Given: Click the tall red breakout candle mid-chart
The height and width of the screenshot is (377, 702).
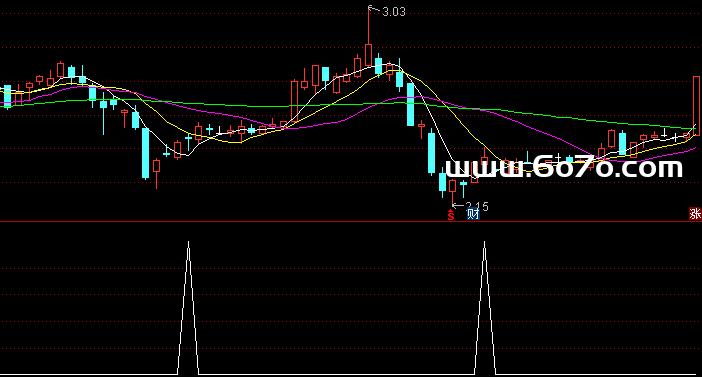Looking at the screenshot, I should point(294,101).
